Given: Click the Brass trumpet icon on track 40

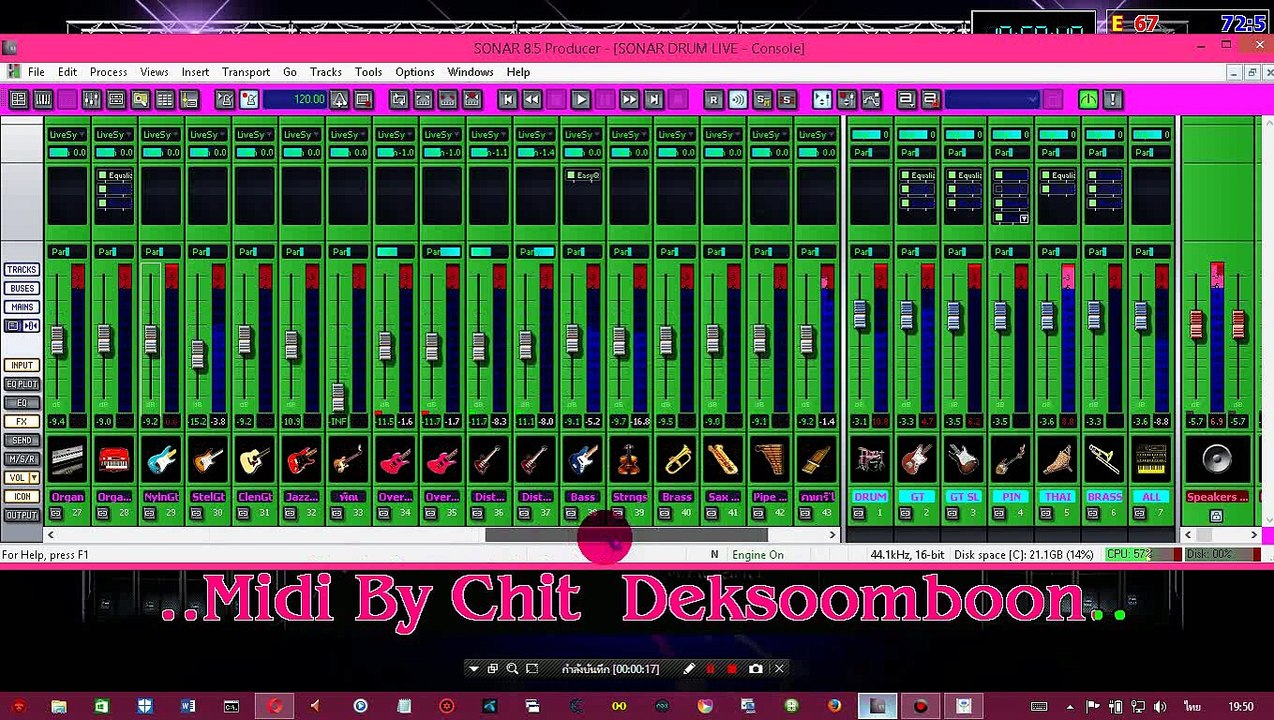Looking at the screenshot, I should click(676, 460).
